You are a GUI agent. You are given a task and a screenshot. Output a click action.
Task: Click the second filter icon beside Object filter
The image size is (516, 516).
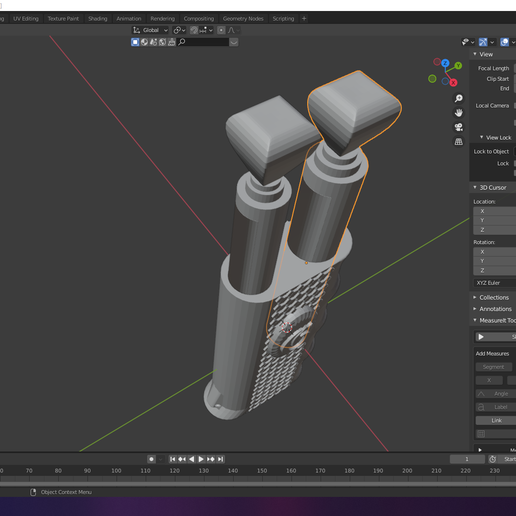(x=144, y=42)
